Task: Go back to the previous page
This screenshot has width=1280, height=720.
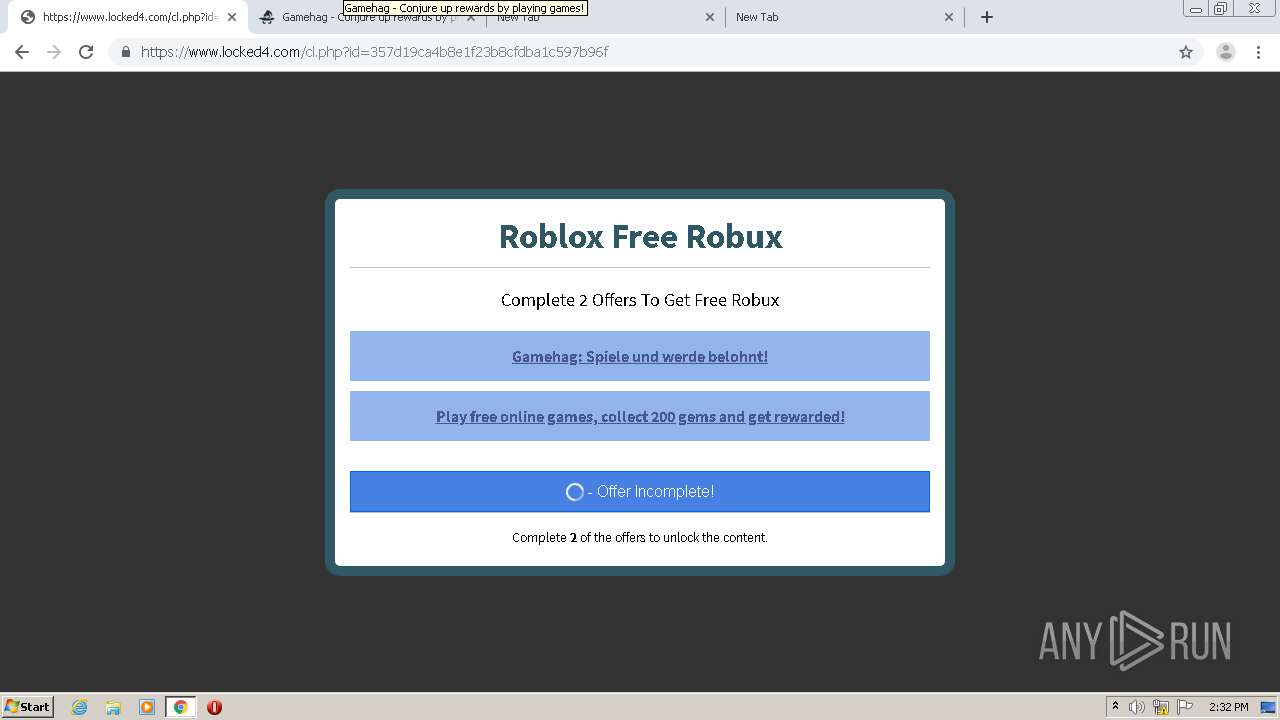Action: [x=22, y=52]
